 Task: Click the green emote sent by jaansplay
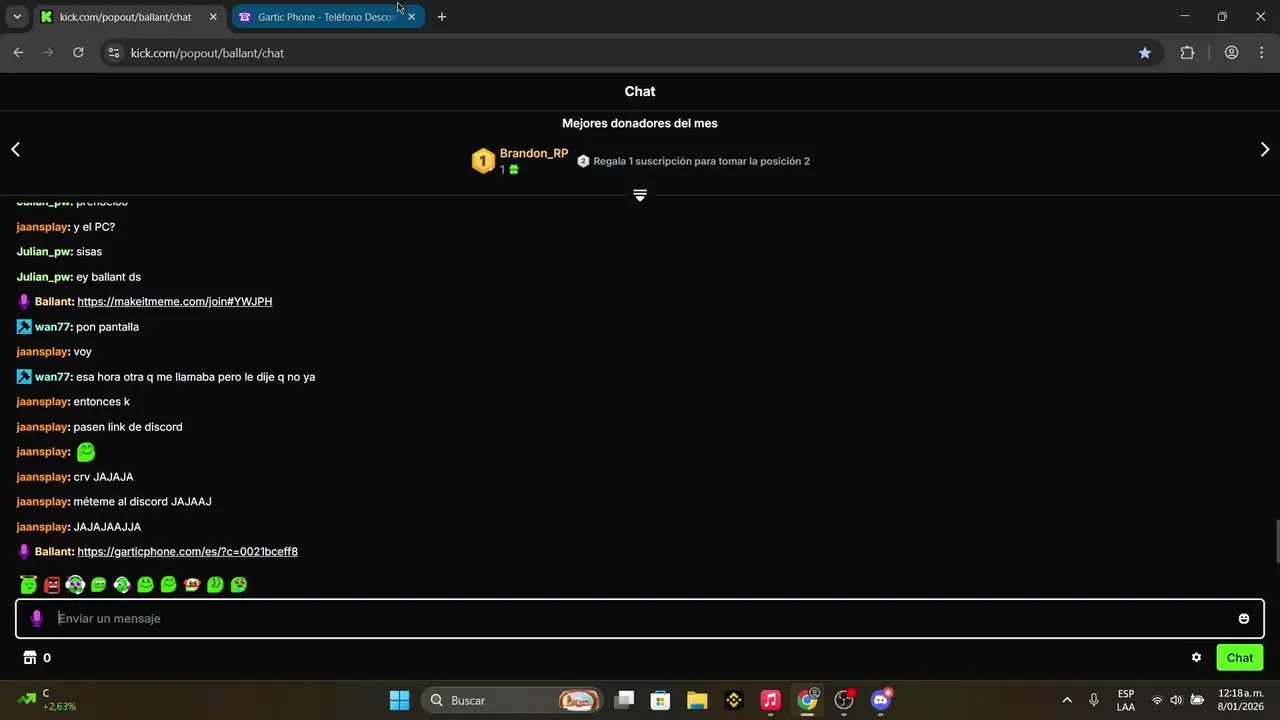(x=86, y=452)
